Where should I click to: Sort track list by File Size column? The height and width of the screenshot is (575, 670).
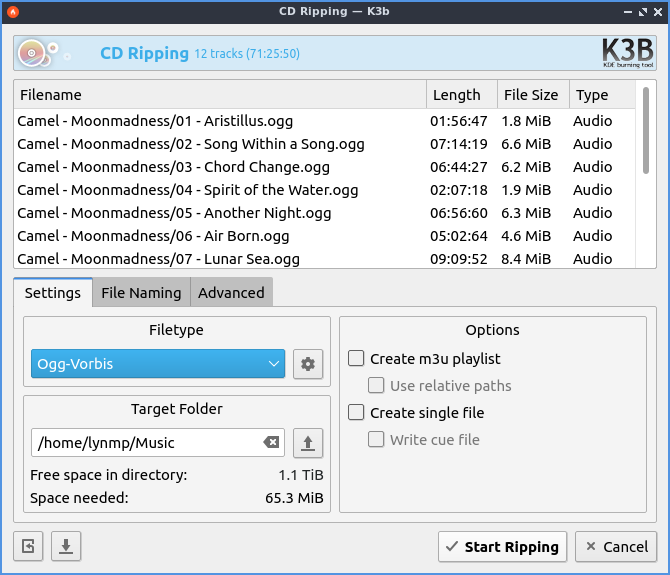click(x=532, y=95)
